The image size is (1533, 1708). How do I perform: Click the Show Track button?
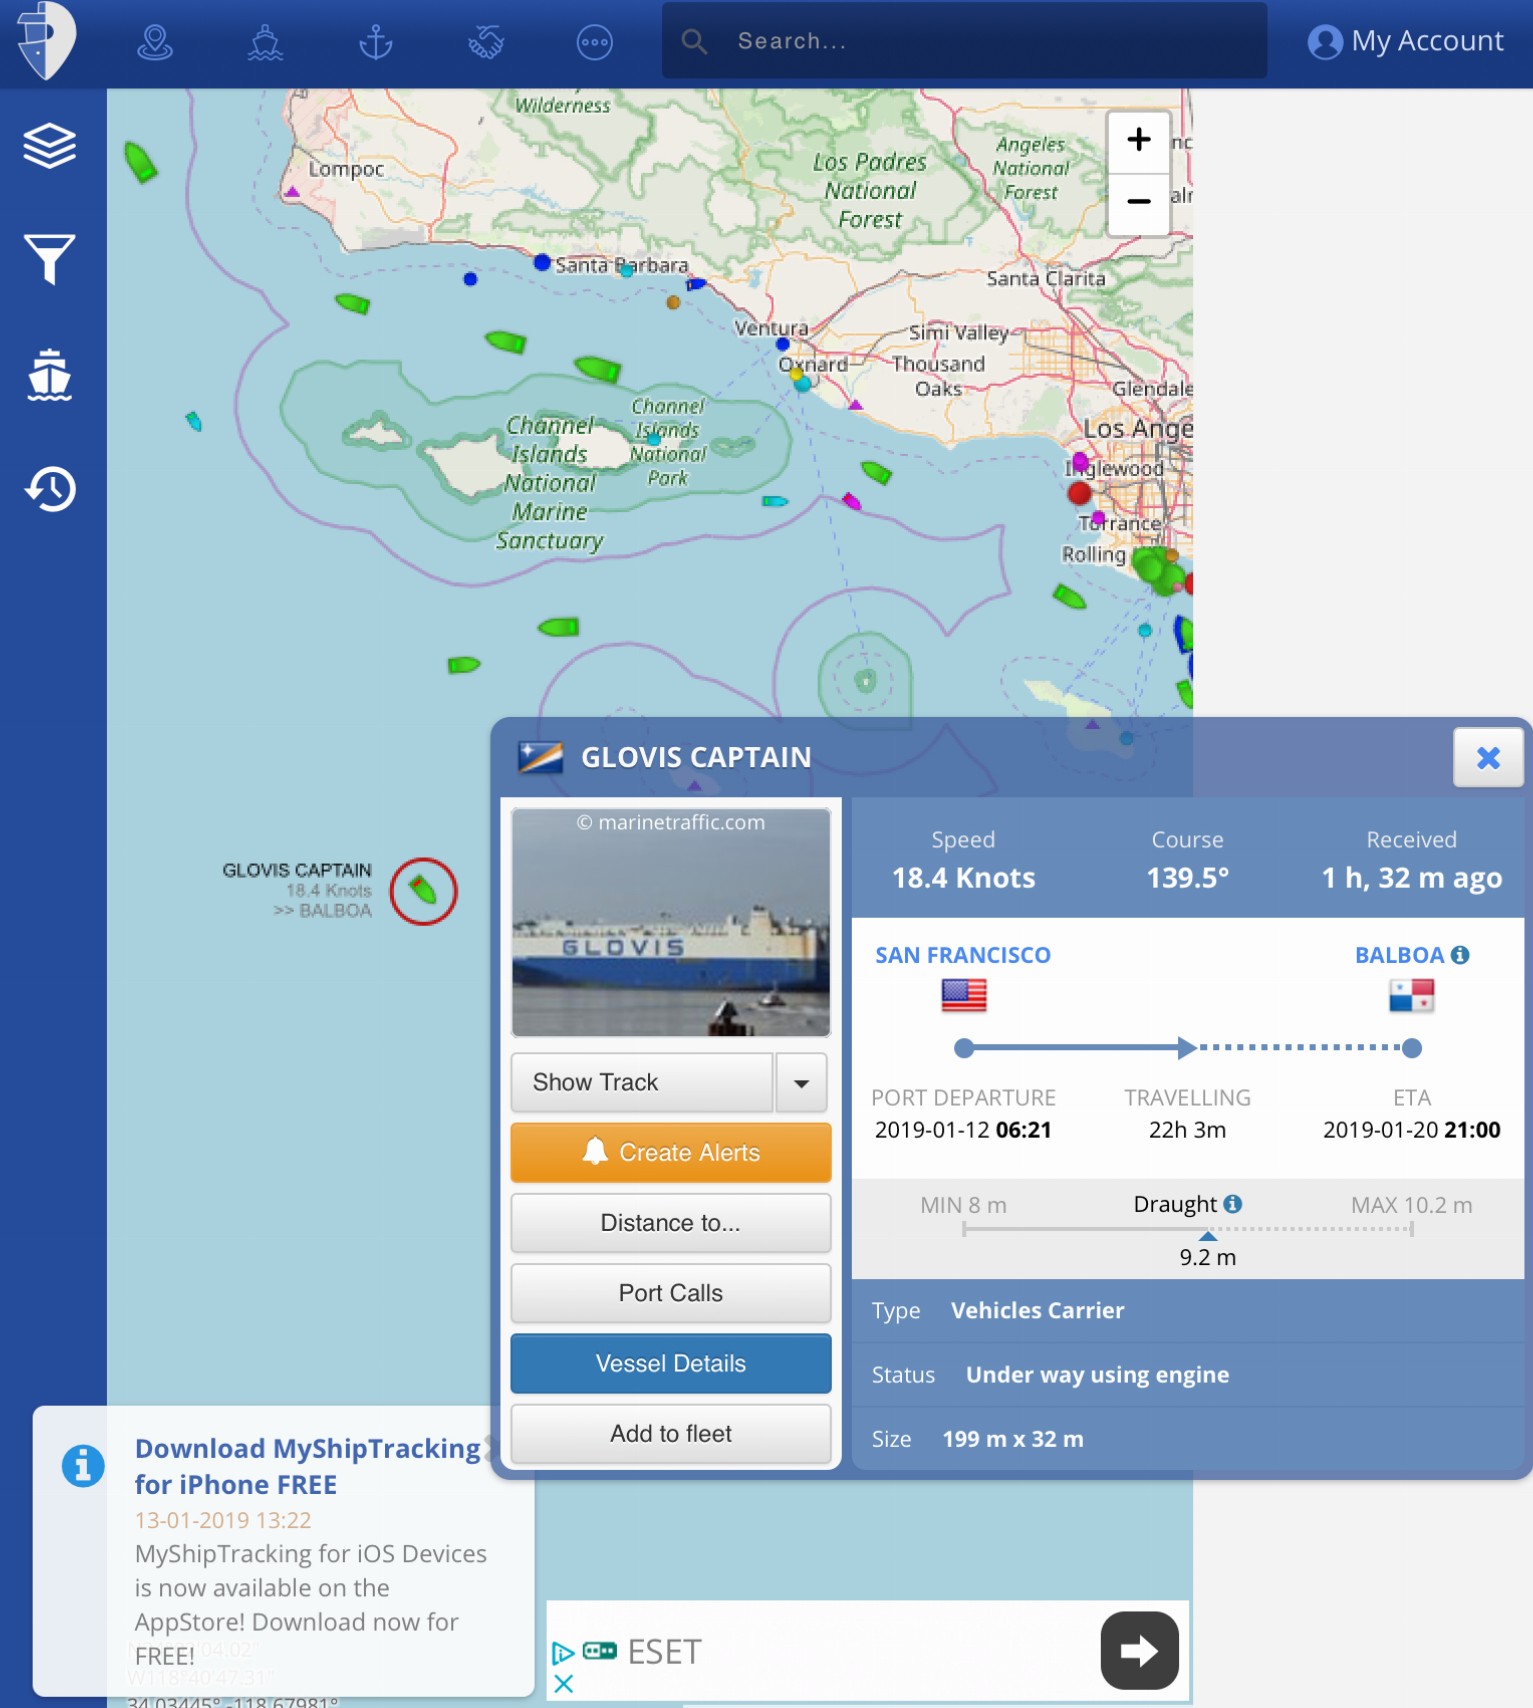(x=642, y=1083)
